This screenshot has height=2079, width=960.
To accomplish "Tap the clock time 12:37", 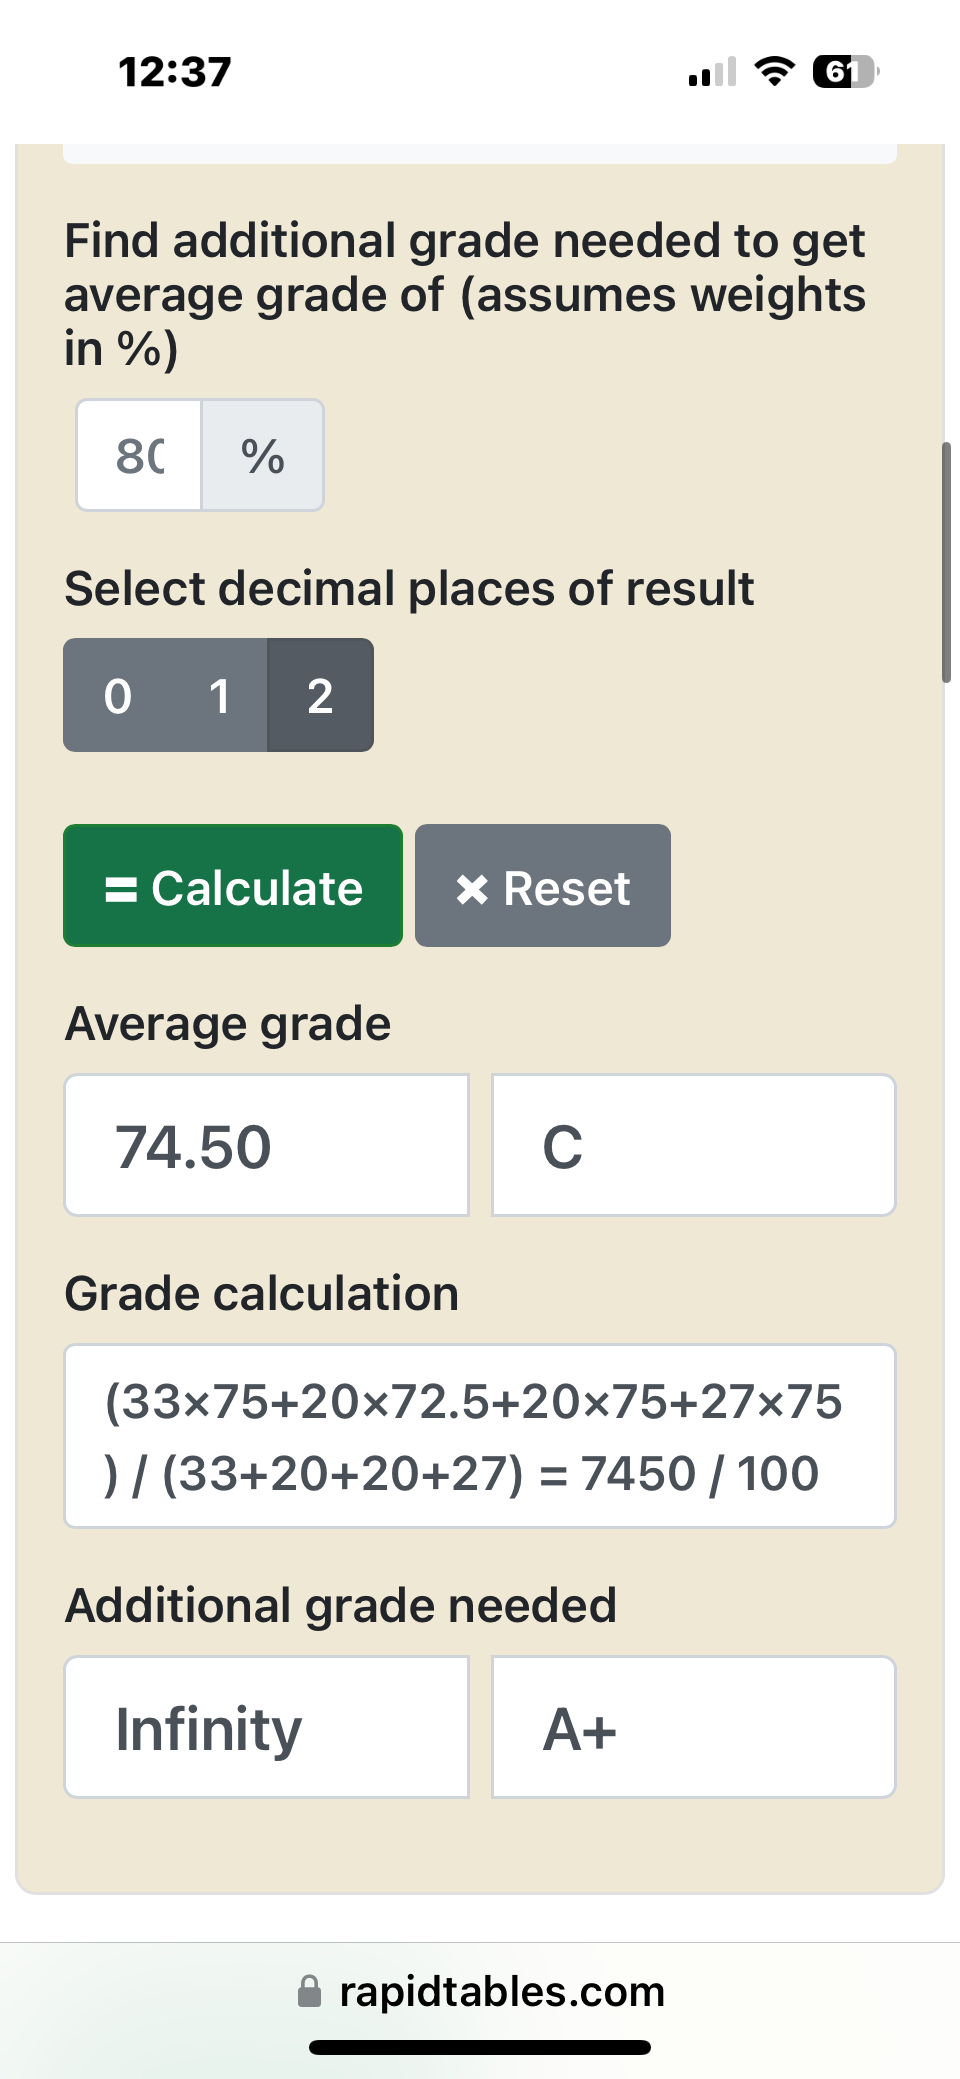I will (175, 72).
